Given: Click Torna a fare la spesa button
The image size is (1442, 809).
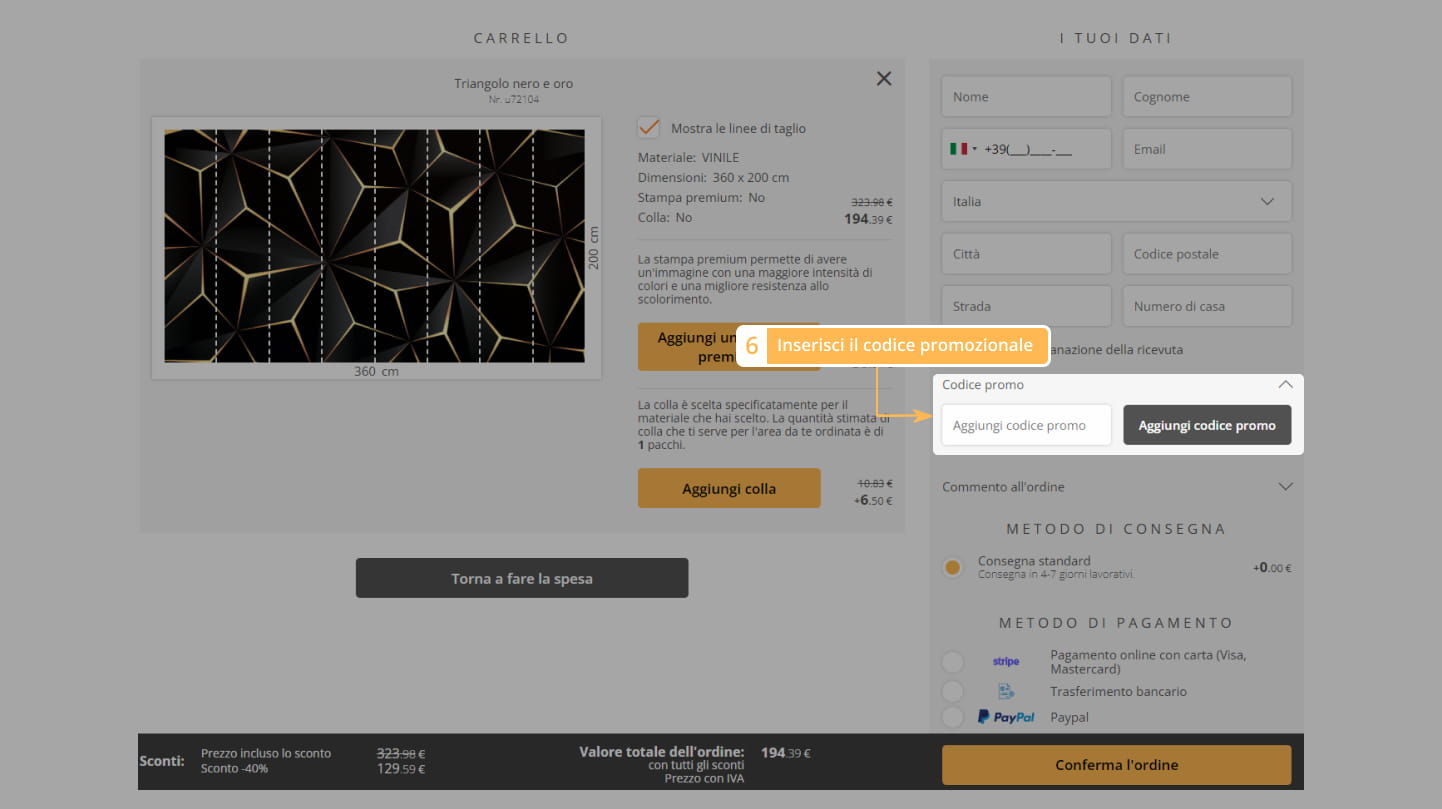Looking at the screenshot, I should 522,578.
